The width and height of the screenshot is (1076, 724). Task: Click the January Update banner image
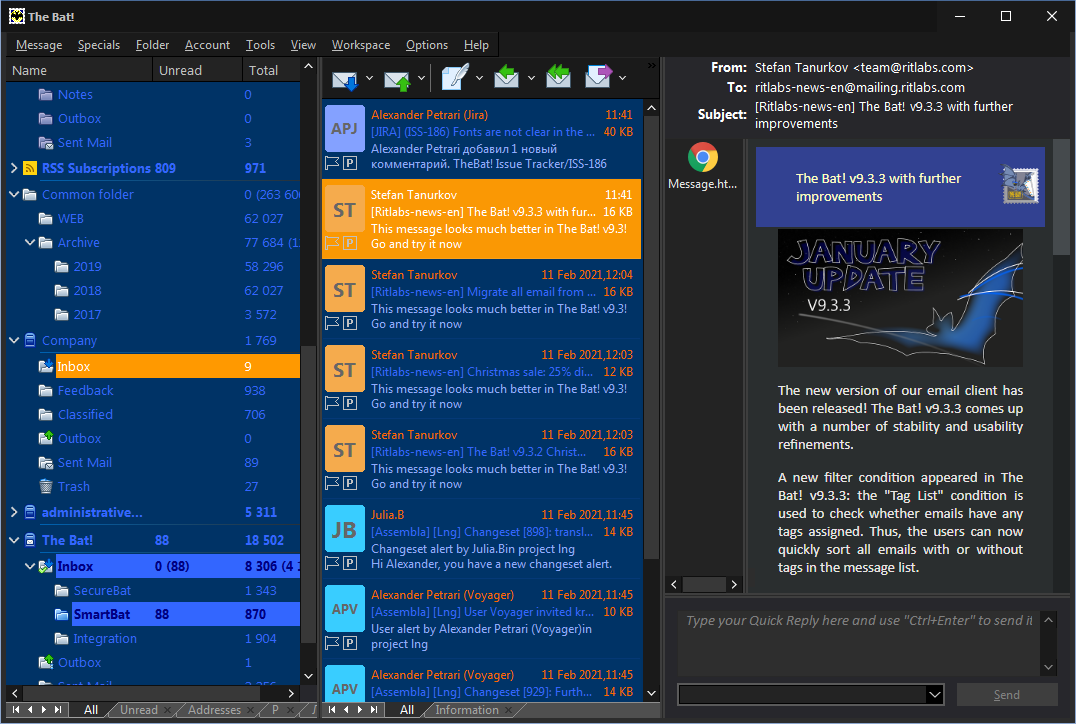click(900, 298)
